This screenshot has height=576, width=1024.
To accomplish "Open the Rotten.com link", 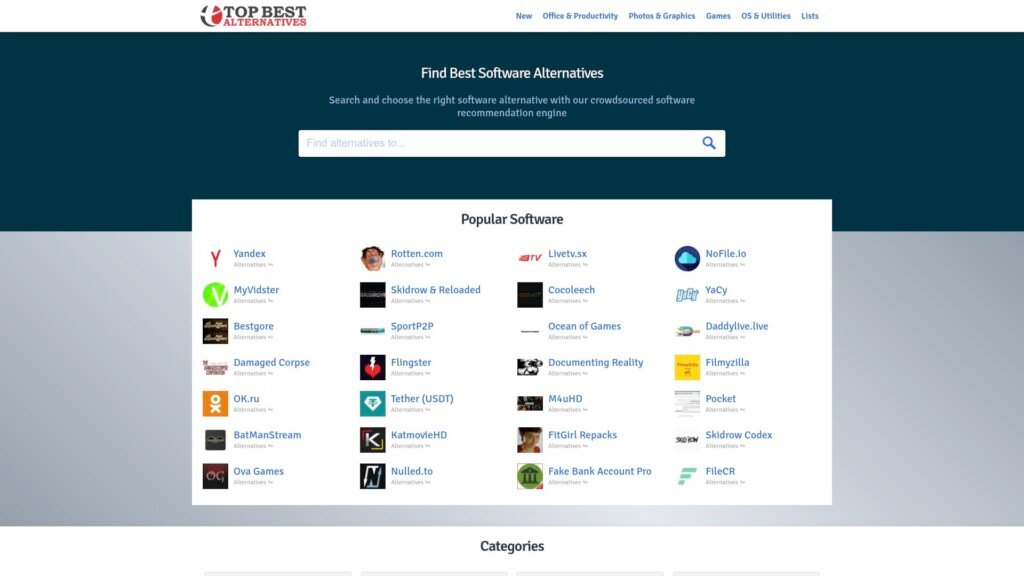I will [417, 253].
